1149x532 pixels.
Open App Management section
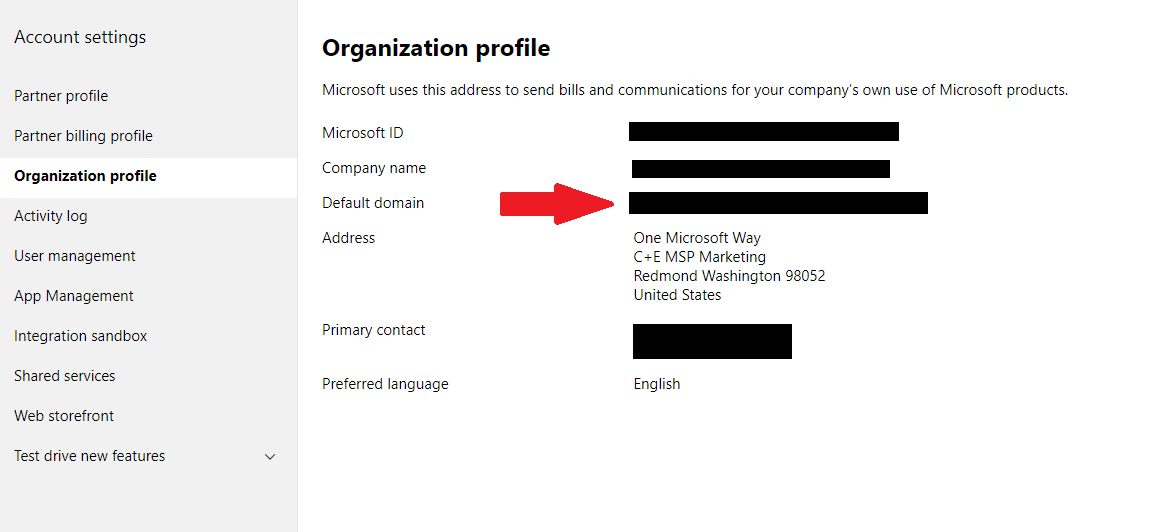click(x=74, y=296)
